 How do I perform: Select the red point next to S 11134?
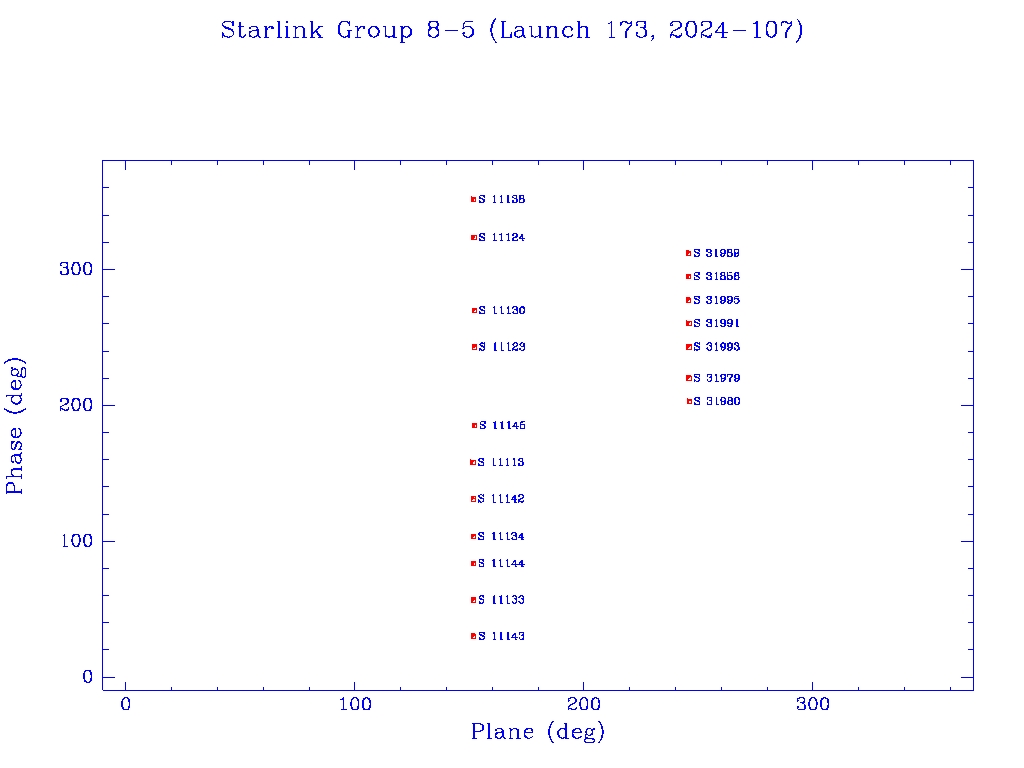(473, 537)
